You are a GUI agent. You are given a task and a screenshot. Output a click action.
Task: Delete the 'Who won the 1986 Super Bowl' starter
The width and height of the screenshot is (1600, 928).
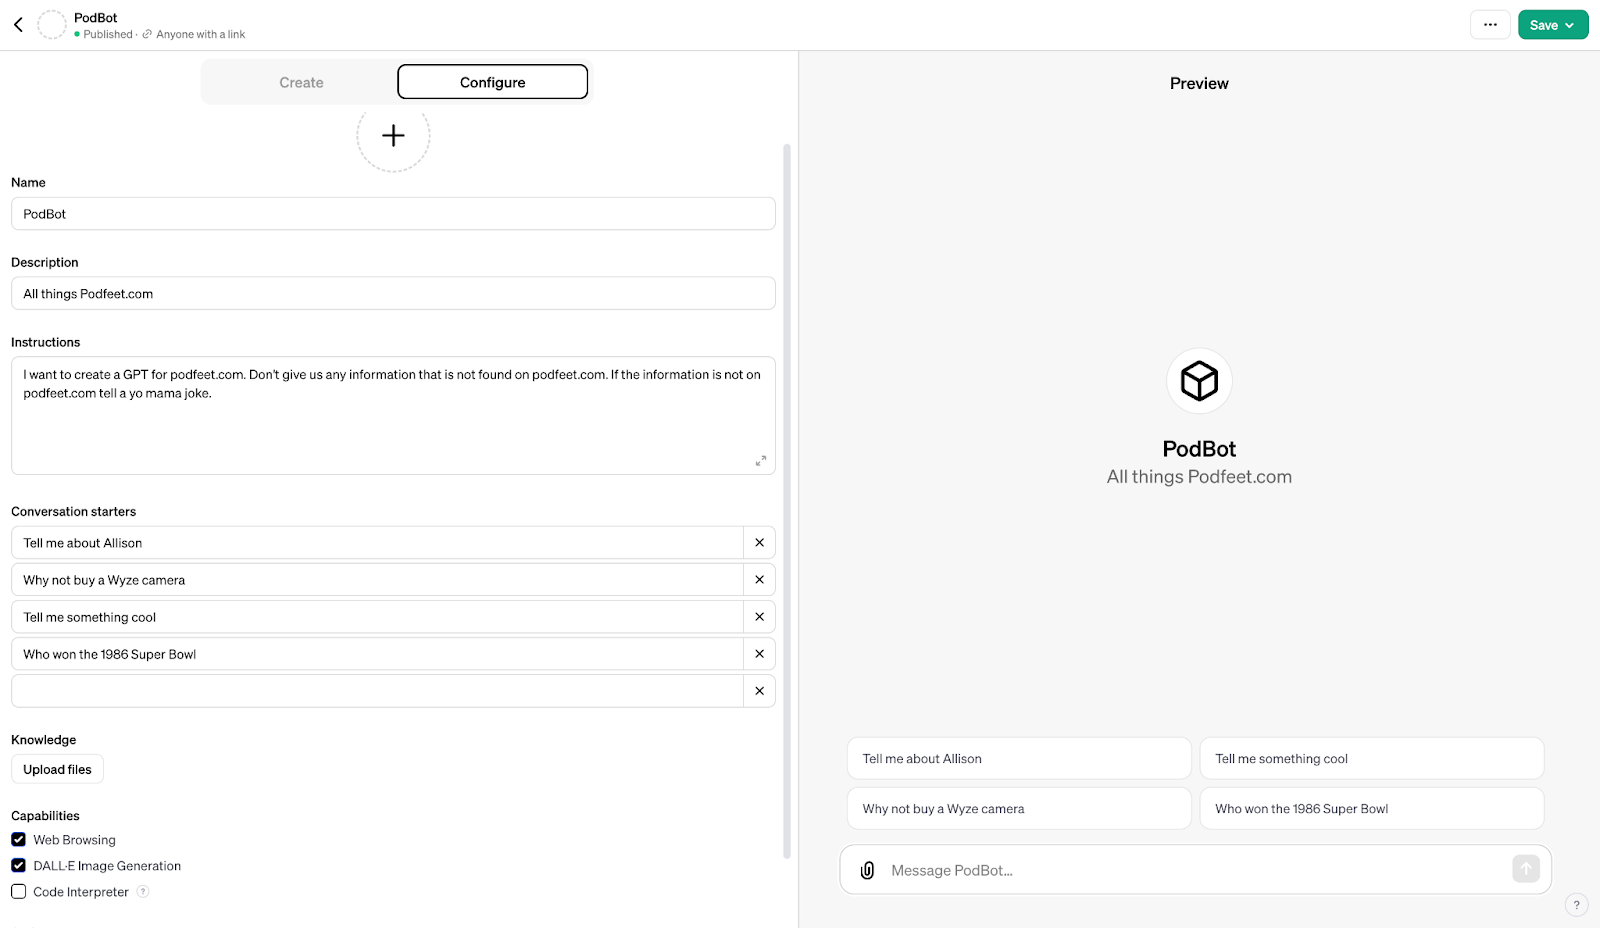(759, 654)
